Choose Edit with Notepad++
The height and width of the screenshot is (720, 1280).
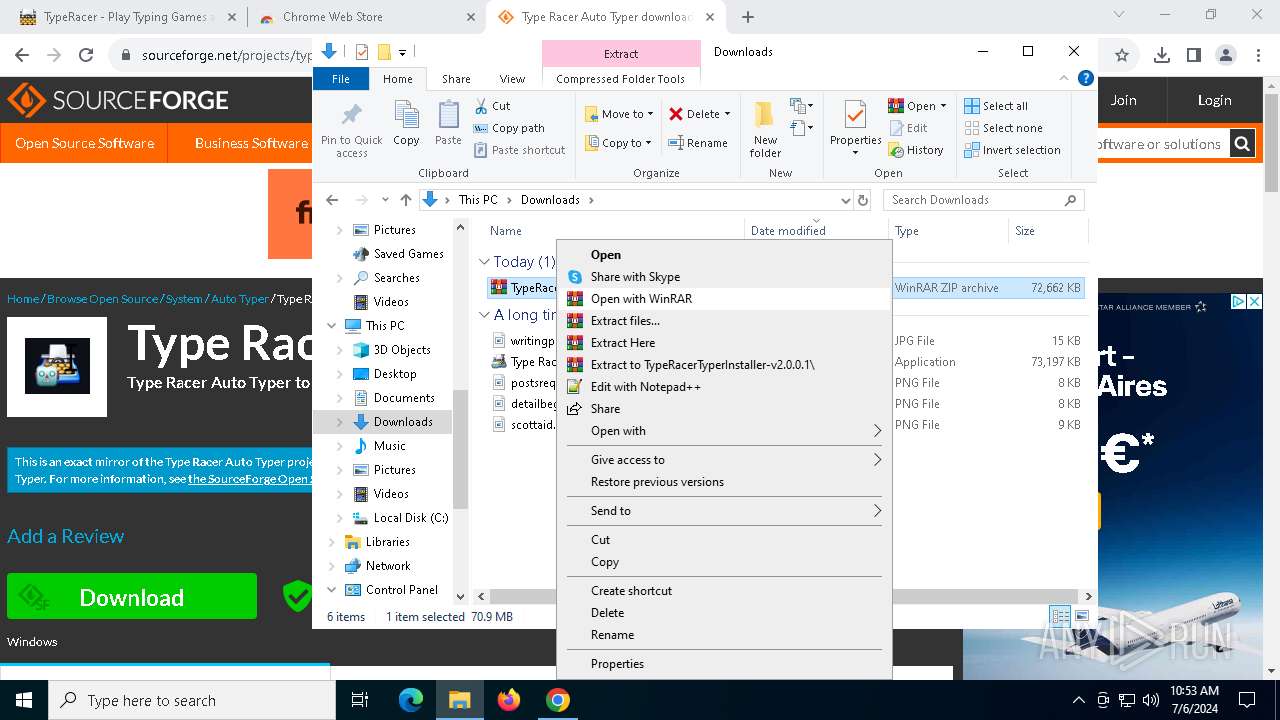tap(723, 387)
